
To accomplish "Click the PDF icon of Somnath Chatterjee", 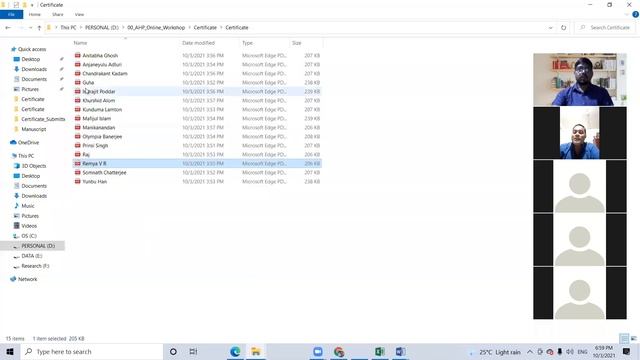I will (x=78, y=172).
